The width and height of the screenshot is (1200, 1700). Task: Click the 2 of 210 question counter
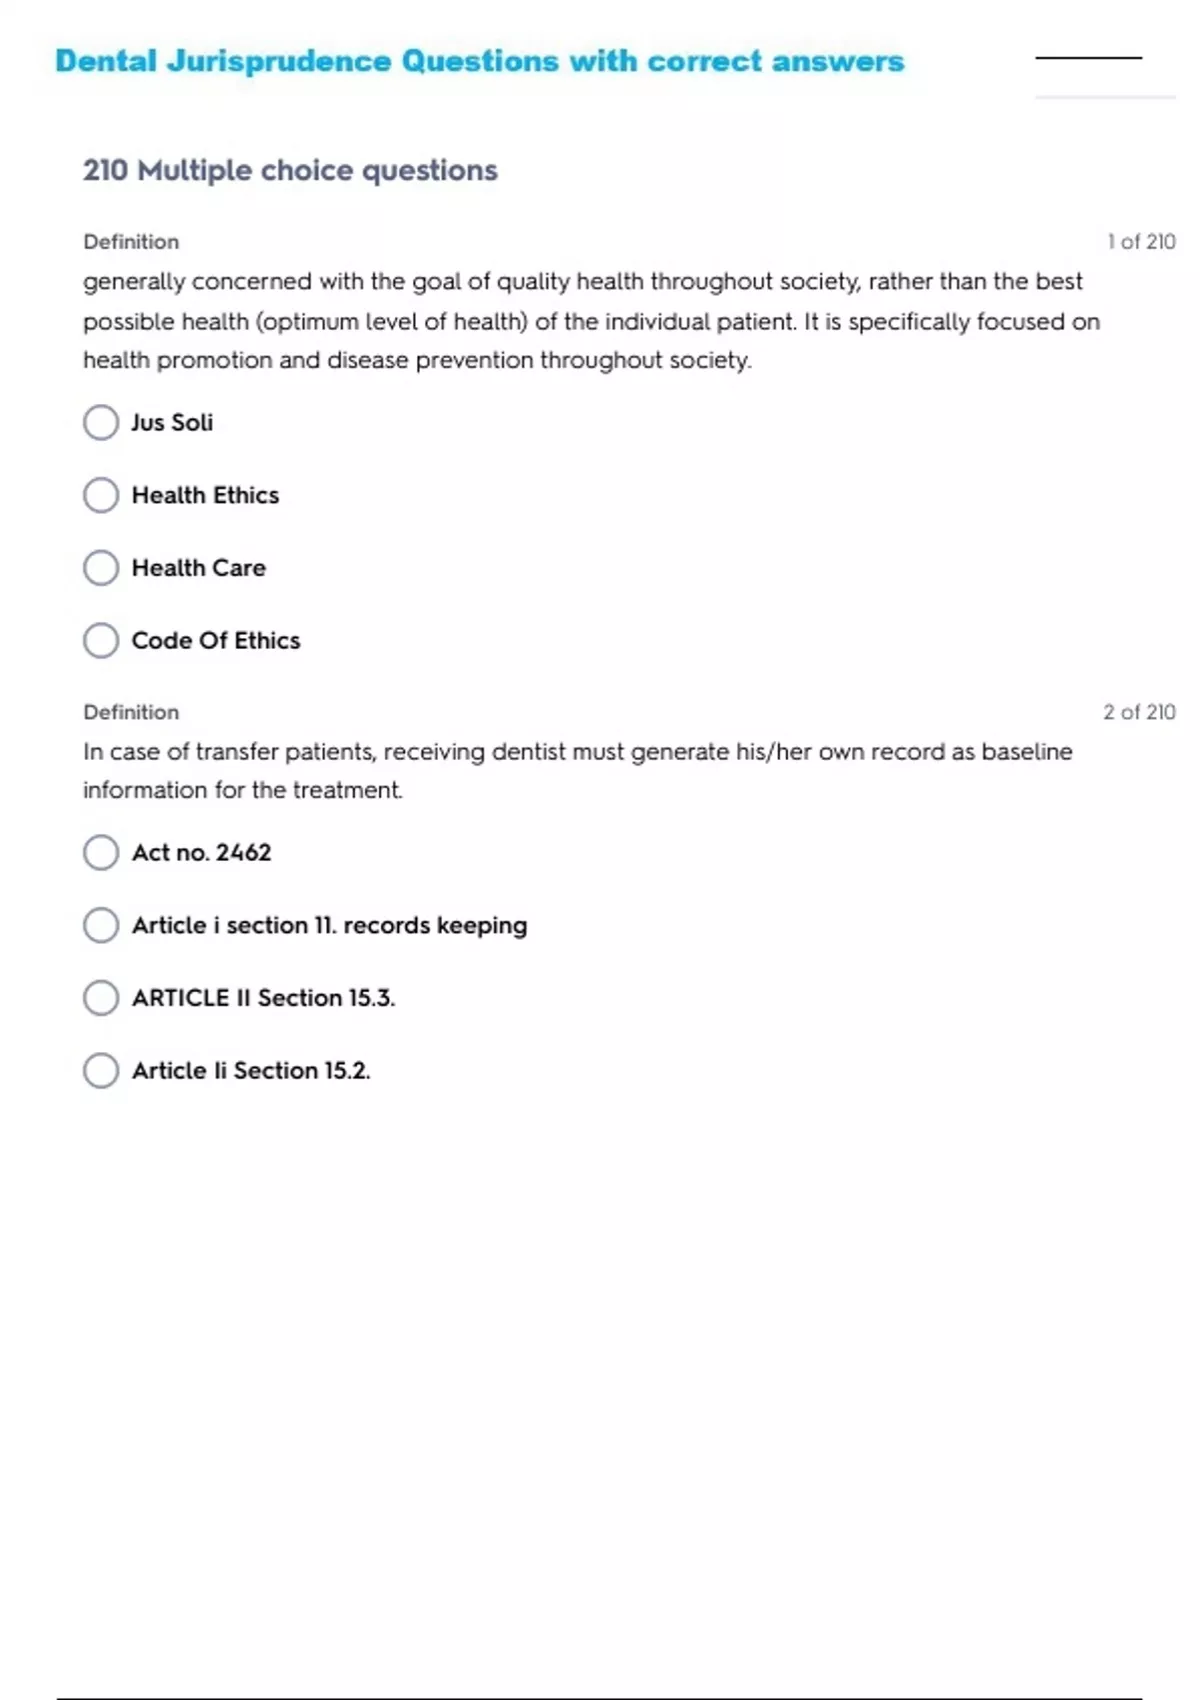1139,712
